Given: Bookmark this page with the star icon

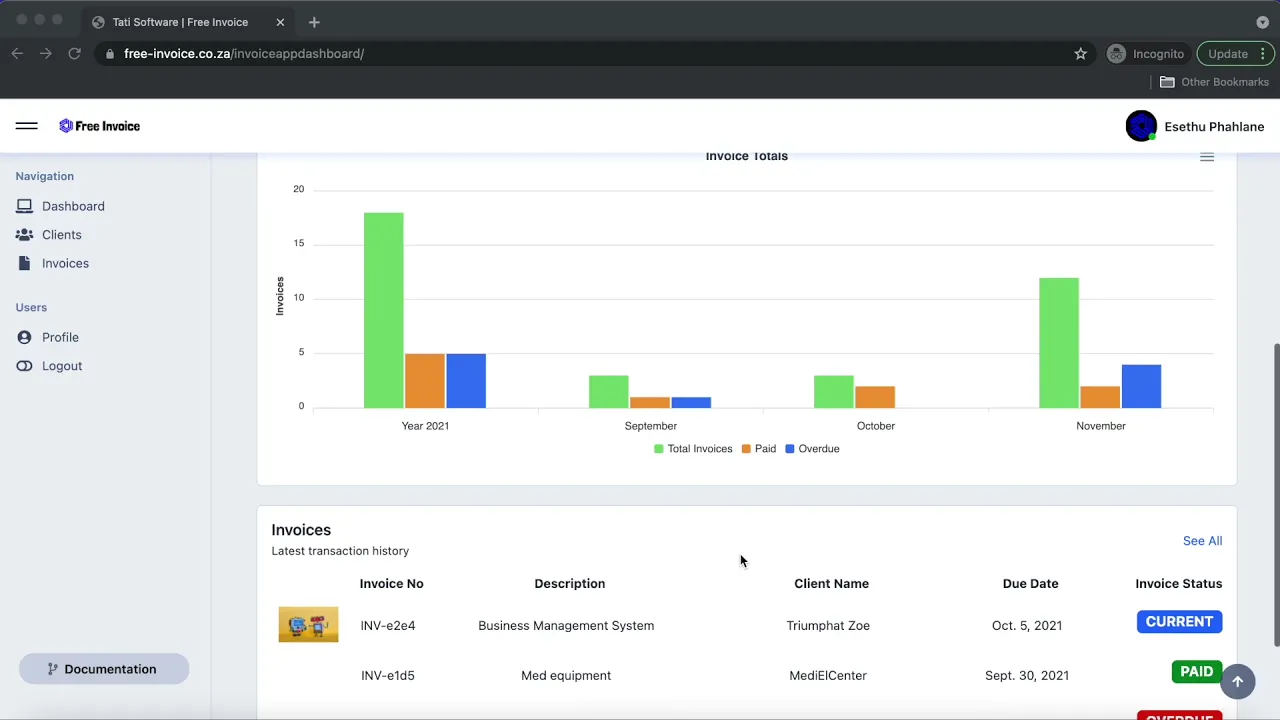Looking at the screenshot, I should point(1080,54).
